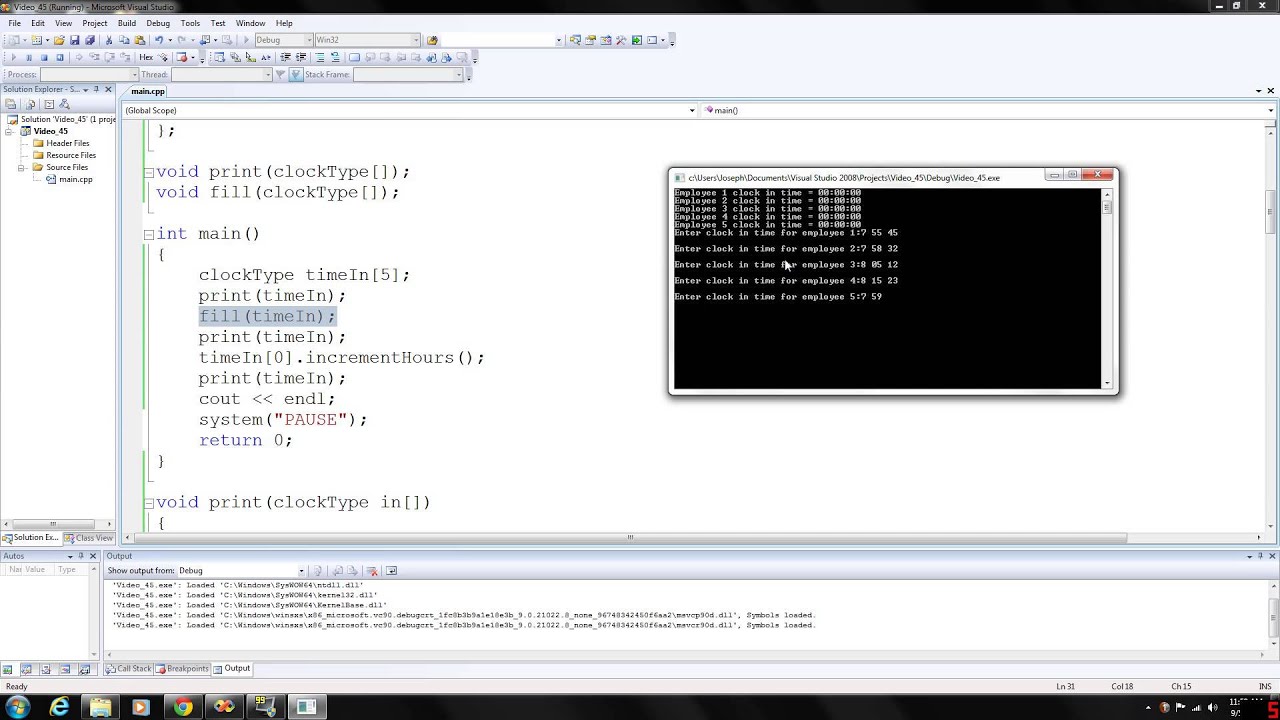Open Internet Explorer from the taskbar
Screen dimensions: 1280x720
click(x=60, y=707)
